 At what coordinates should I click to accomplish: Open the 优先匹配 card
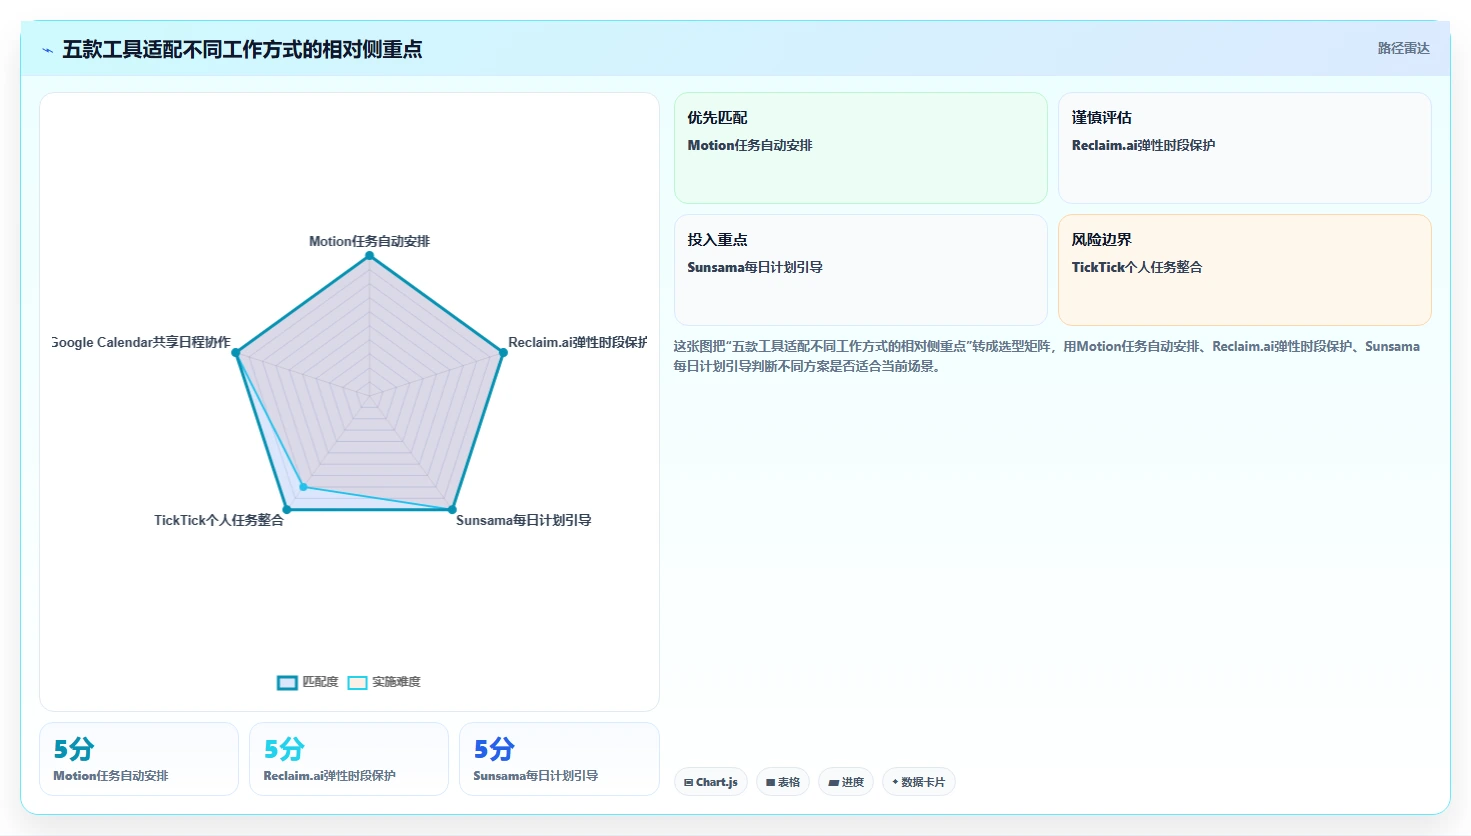pyautogui.click(x=861, y=148)
